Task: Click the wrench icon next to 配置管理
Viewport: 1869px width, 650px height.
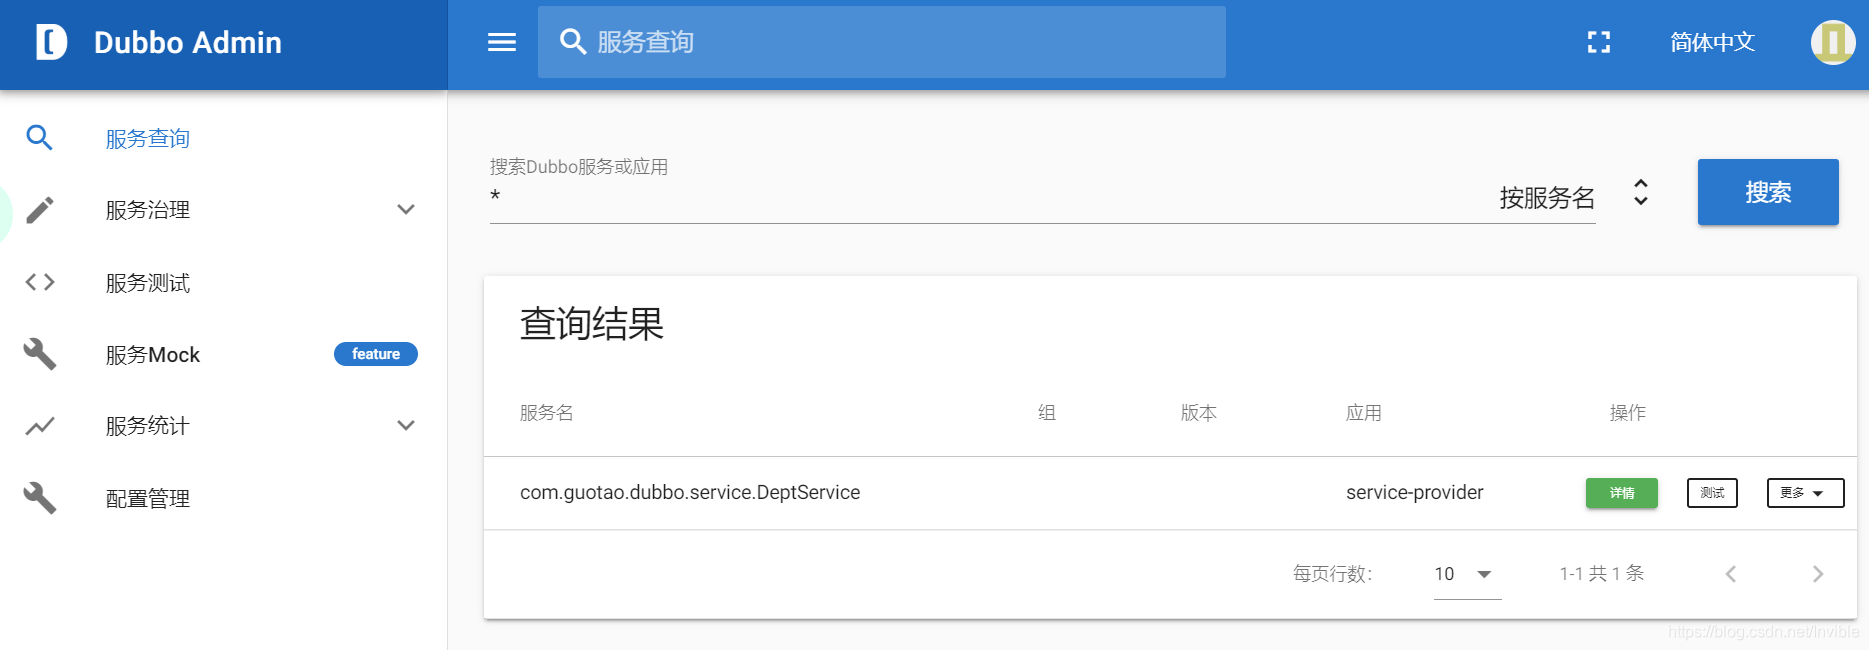Action: (x=40, y=498)
